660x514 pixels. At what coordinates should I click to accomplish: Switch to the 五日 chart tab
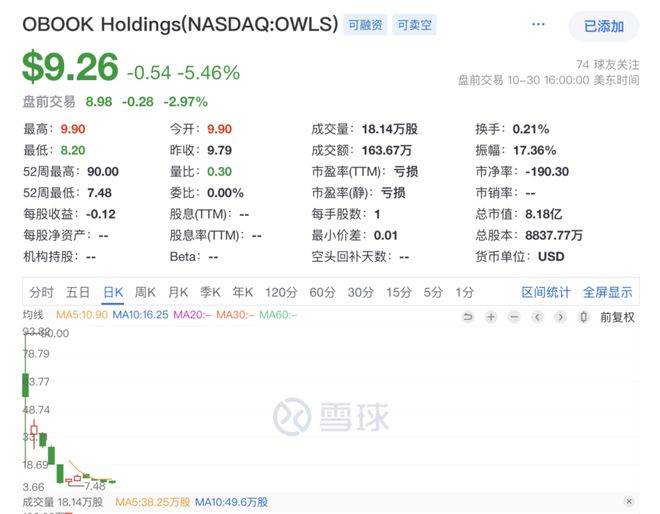(78, 292)
